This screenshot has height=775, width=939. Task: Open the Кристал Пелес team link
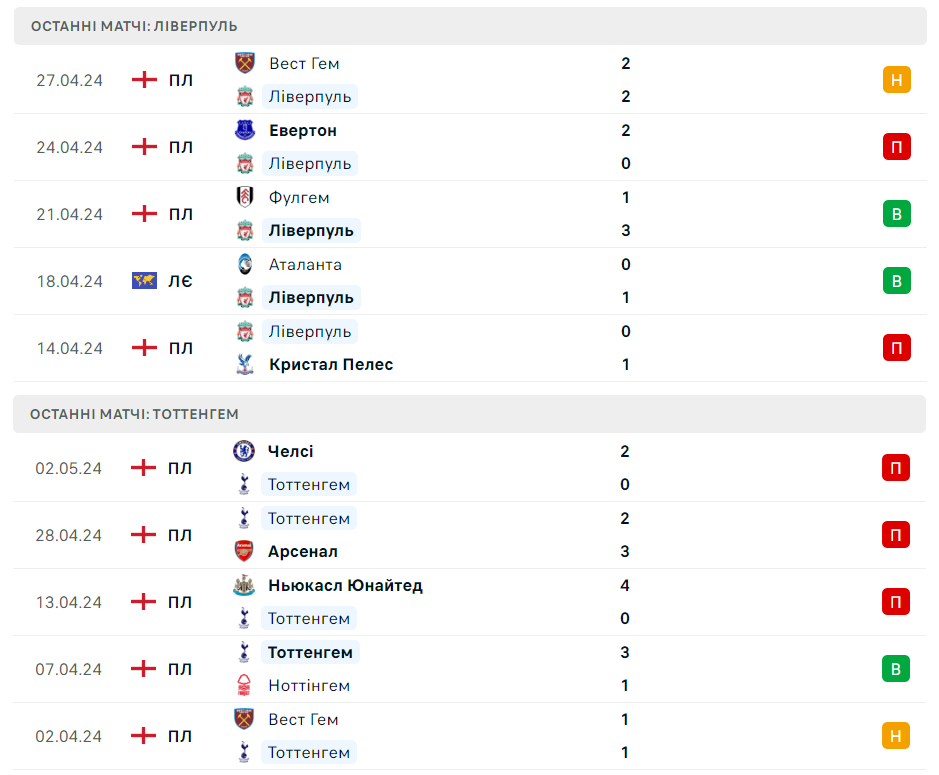tap(331, 364)
